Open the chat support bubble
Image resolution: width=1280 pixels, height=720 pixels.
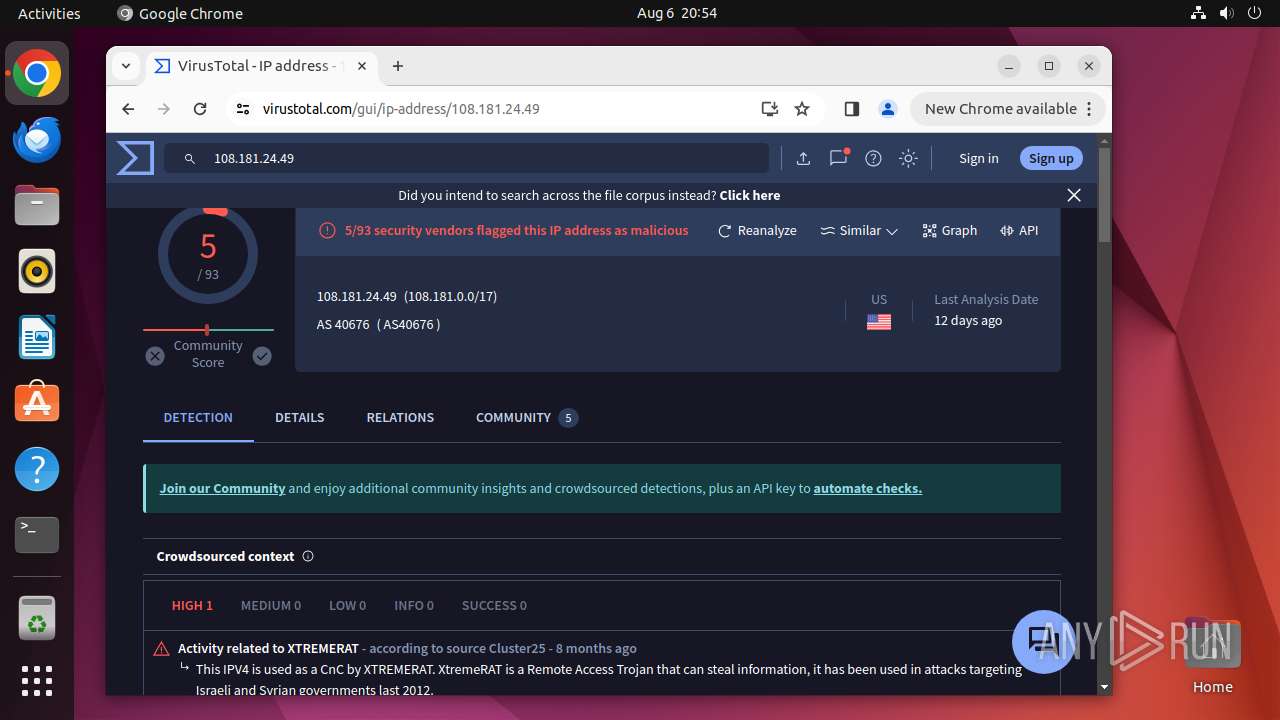1043,641
